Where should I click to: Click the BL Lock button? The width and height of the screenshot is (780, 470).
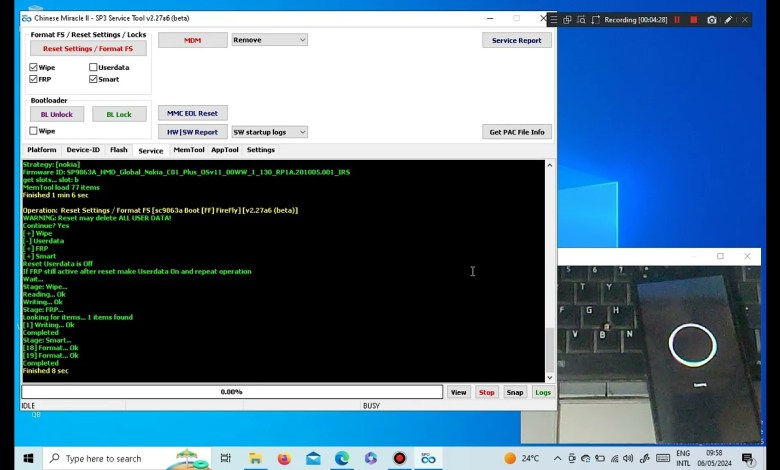(x=119, y=114)
